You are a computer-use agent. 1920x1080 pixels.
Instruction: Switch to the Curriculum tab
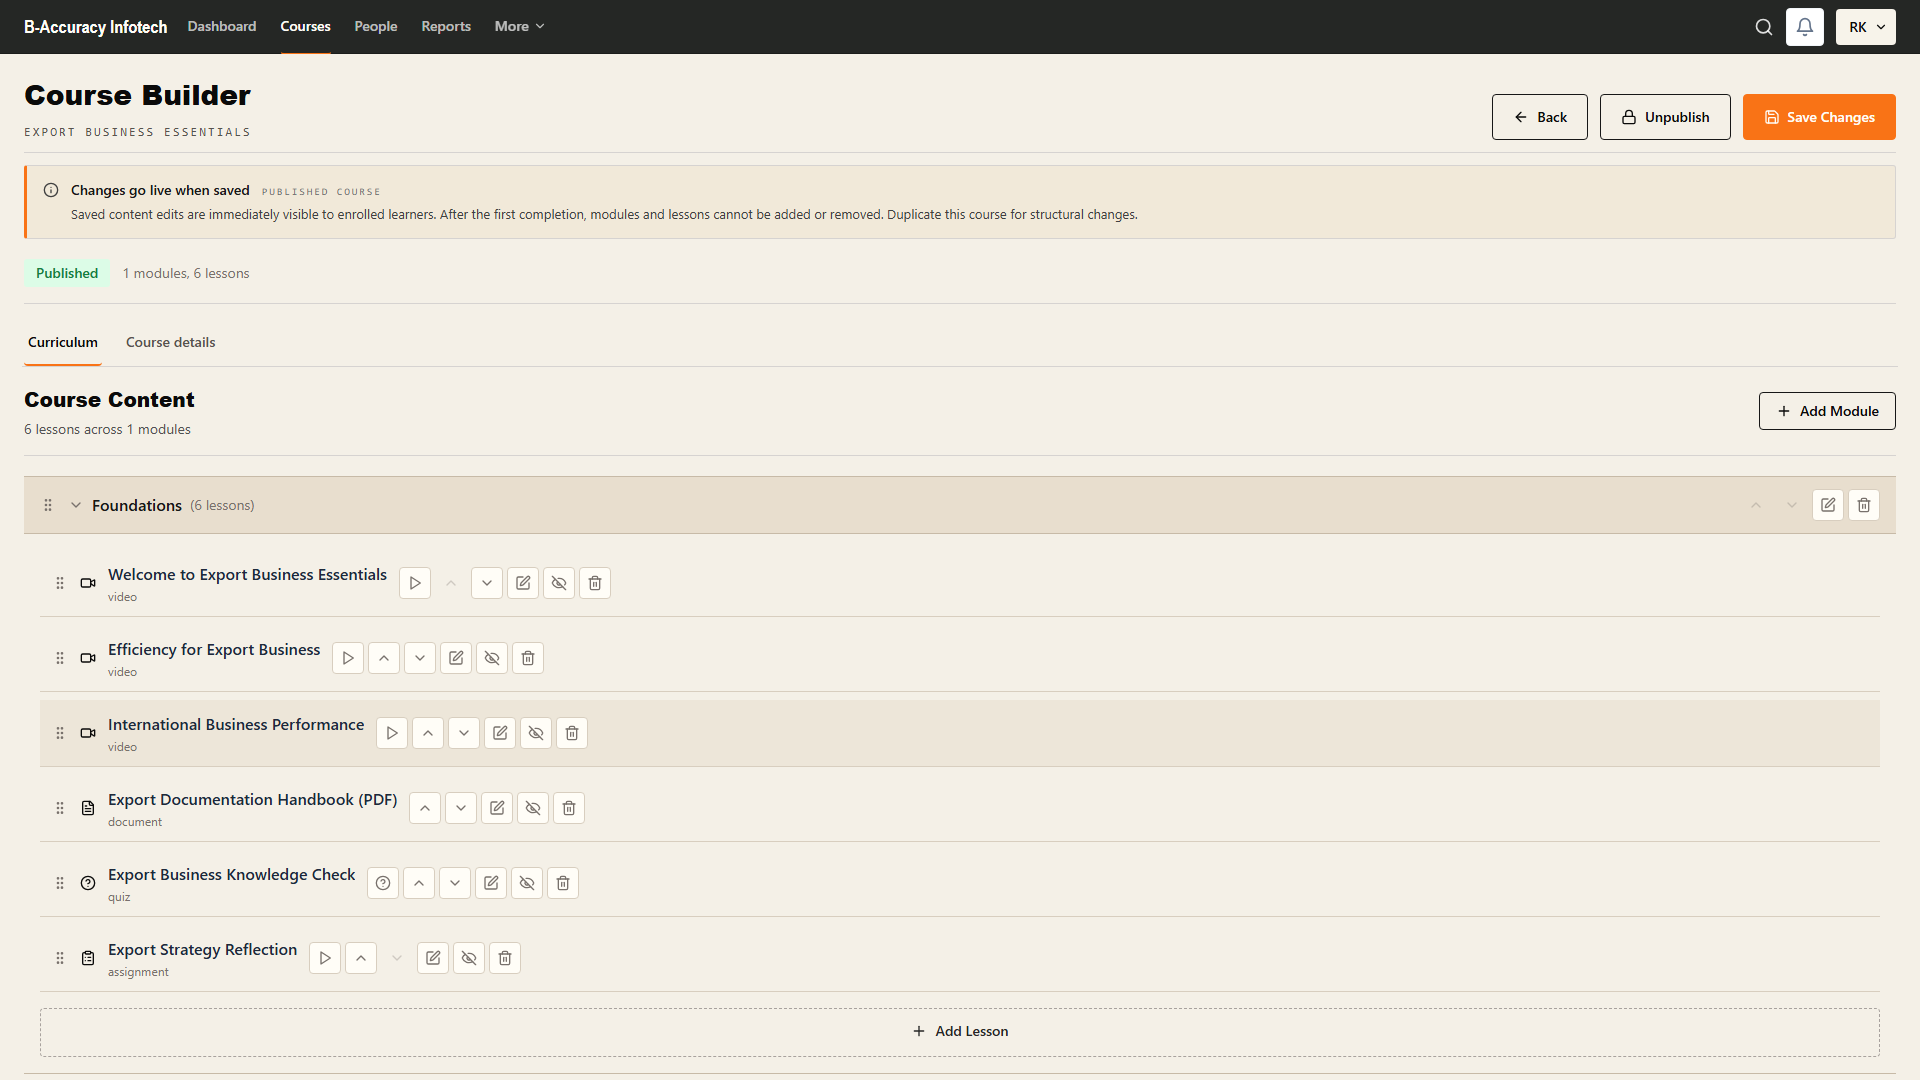63,342
